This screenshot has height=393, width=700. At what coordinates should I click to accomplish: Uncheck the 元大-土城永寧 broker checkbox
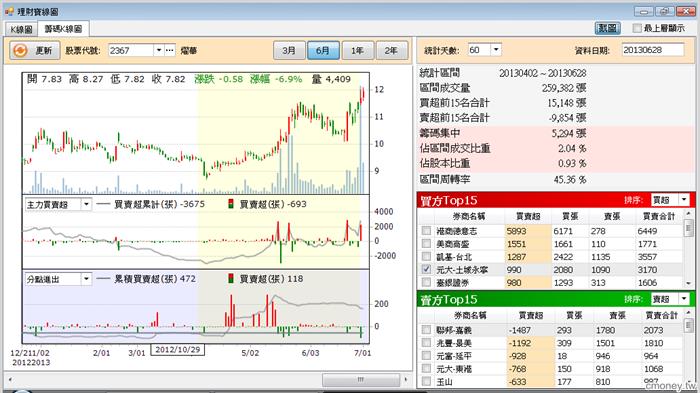click(x=426, y=269)
